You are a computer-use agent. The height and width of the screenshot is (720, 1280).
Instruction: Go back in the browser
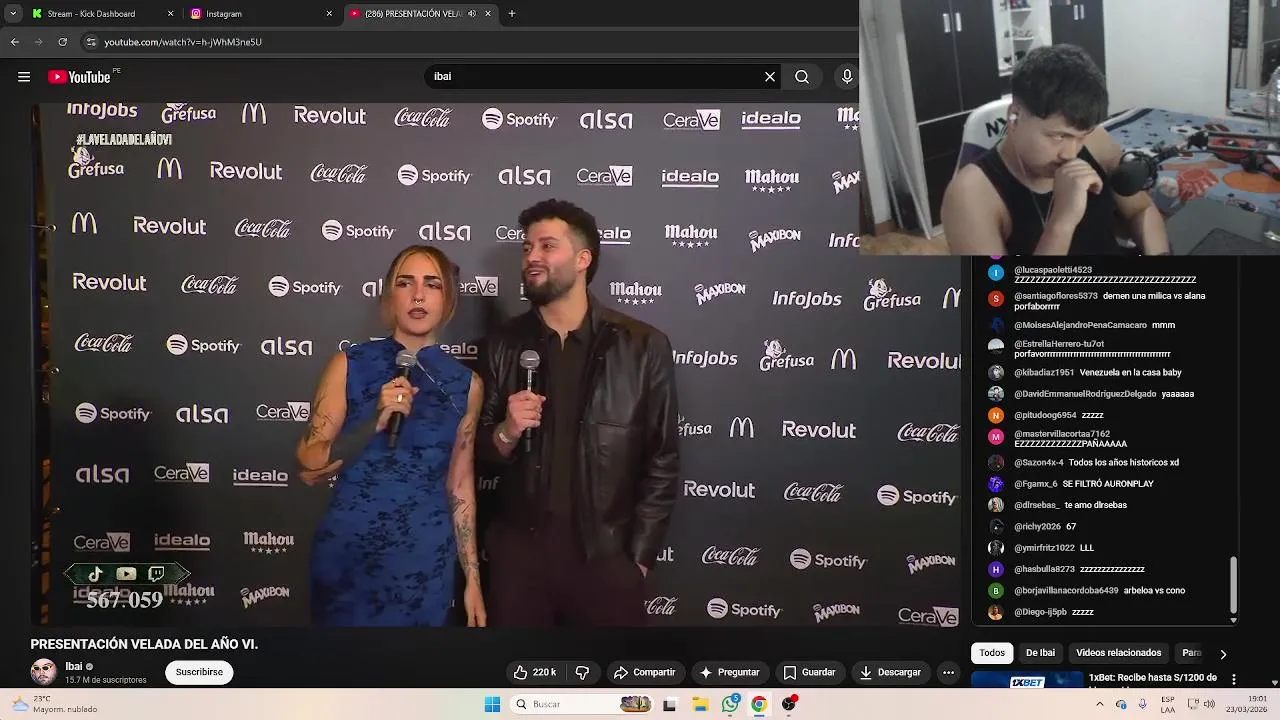point(15,42)
